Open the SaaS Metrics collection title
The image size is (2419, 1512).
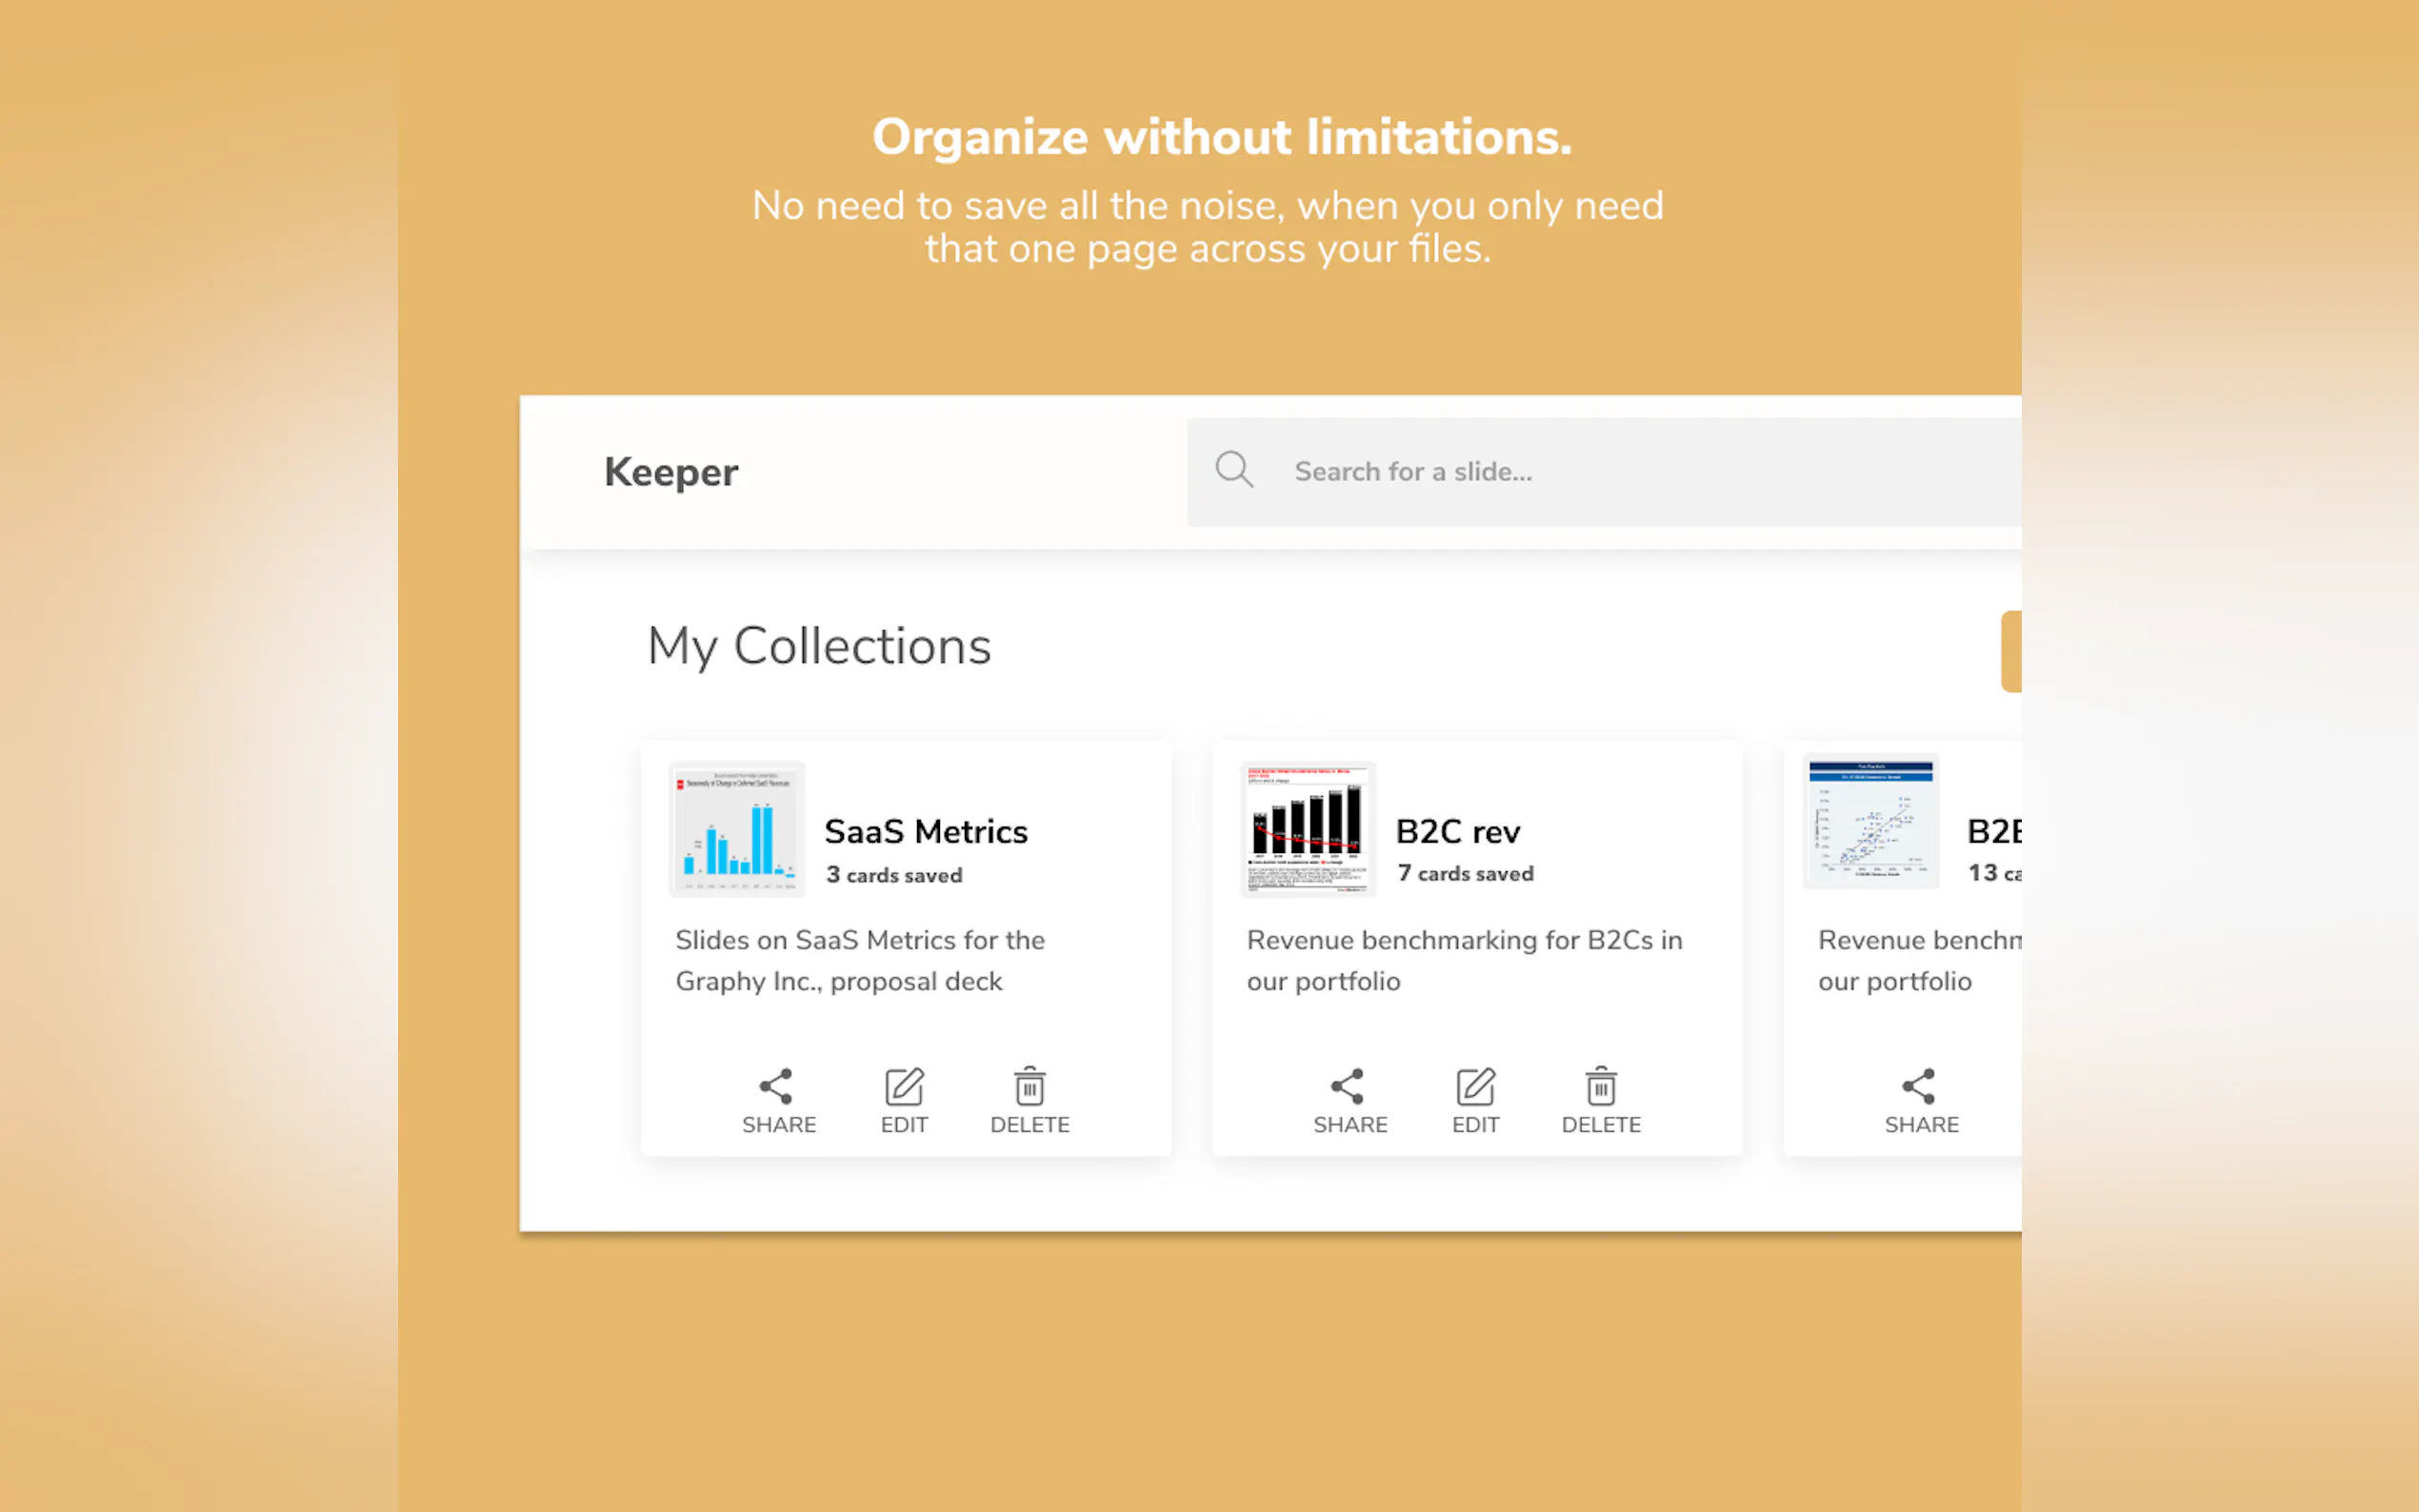tap(926, 831)
